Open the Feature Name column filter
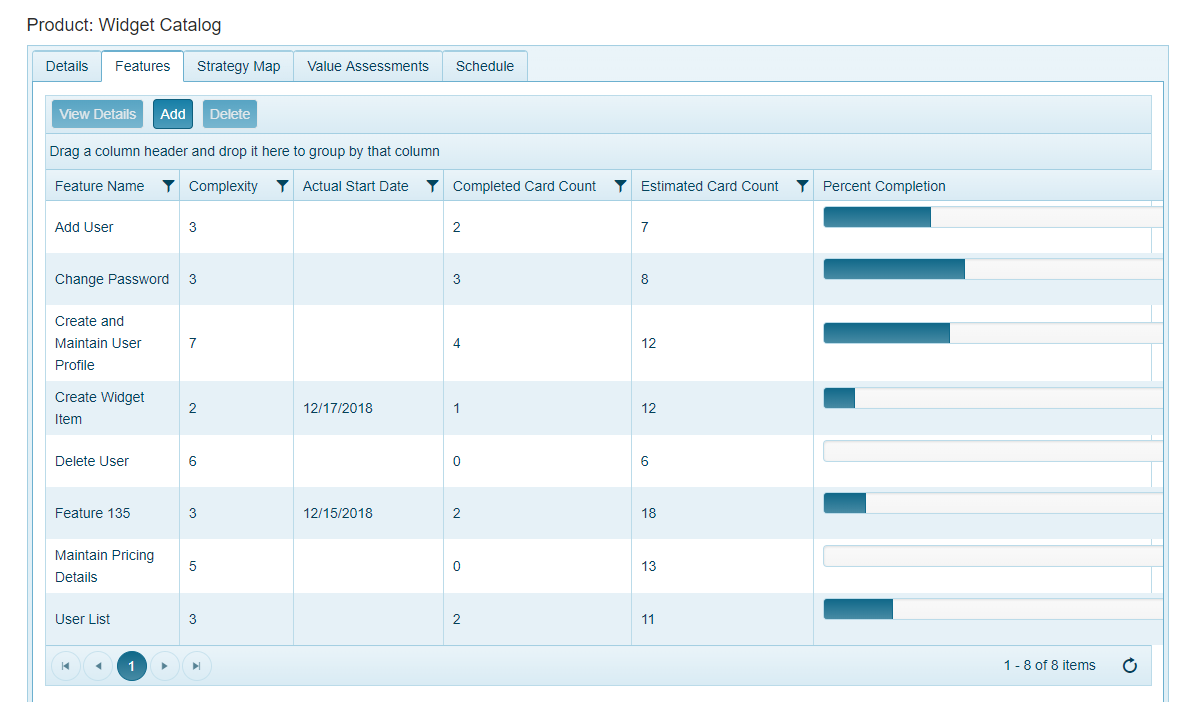The image size is (1200, 702). click(x=168, y=186)
